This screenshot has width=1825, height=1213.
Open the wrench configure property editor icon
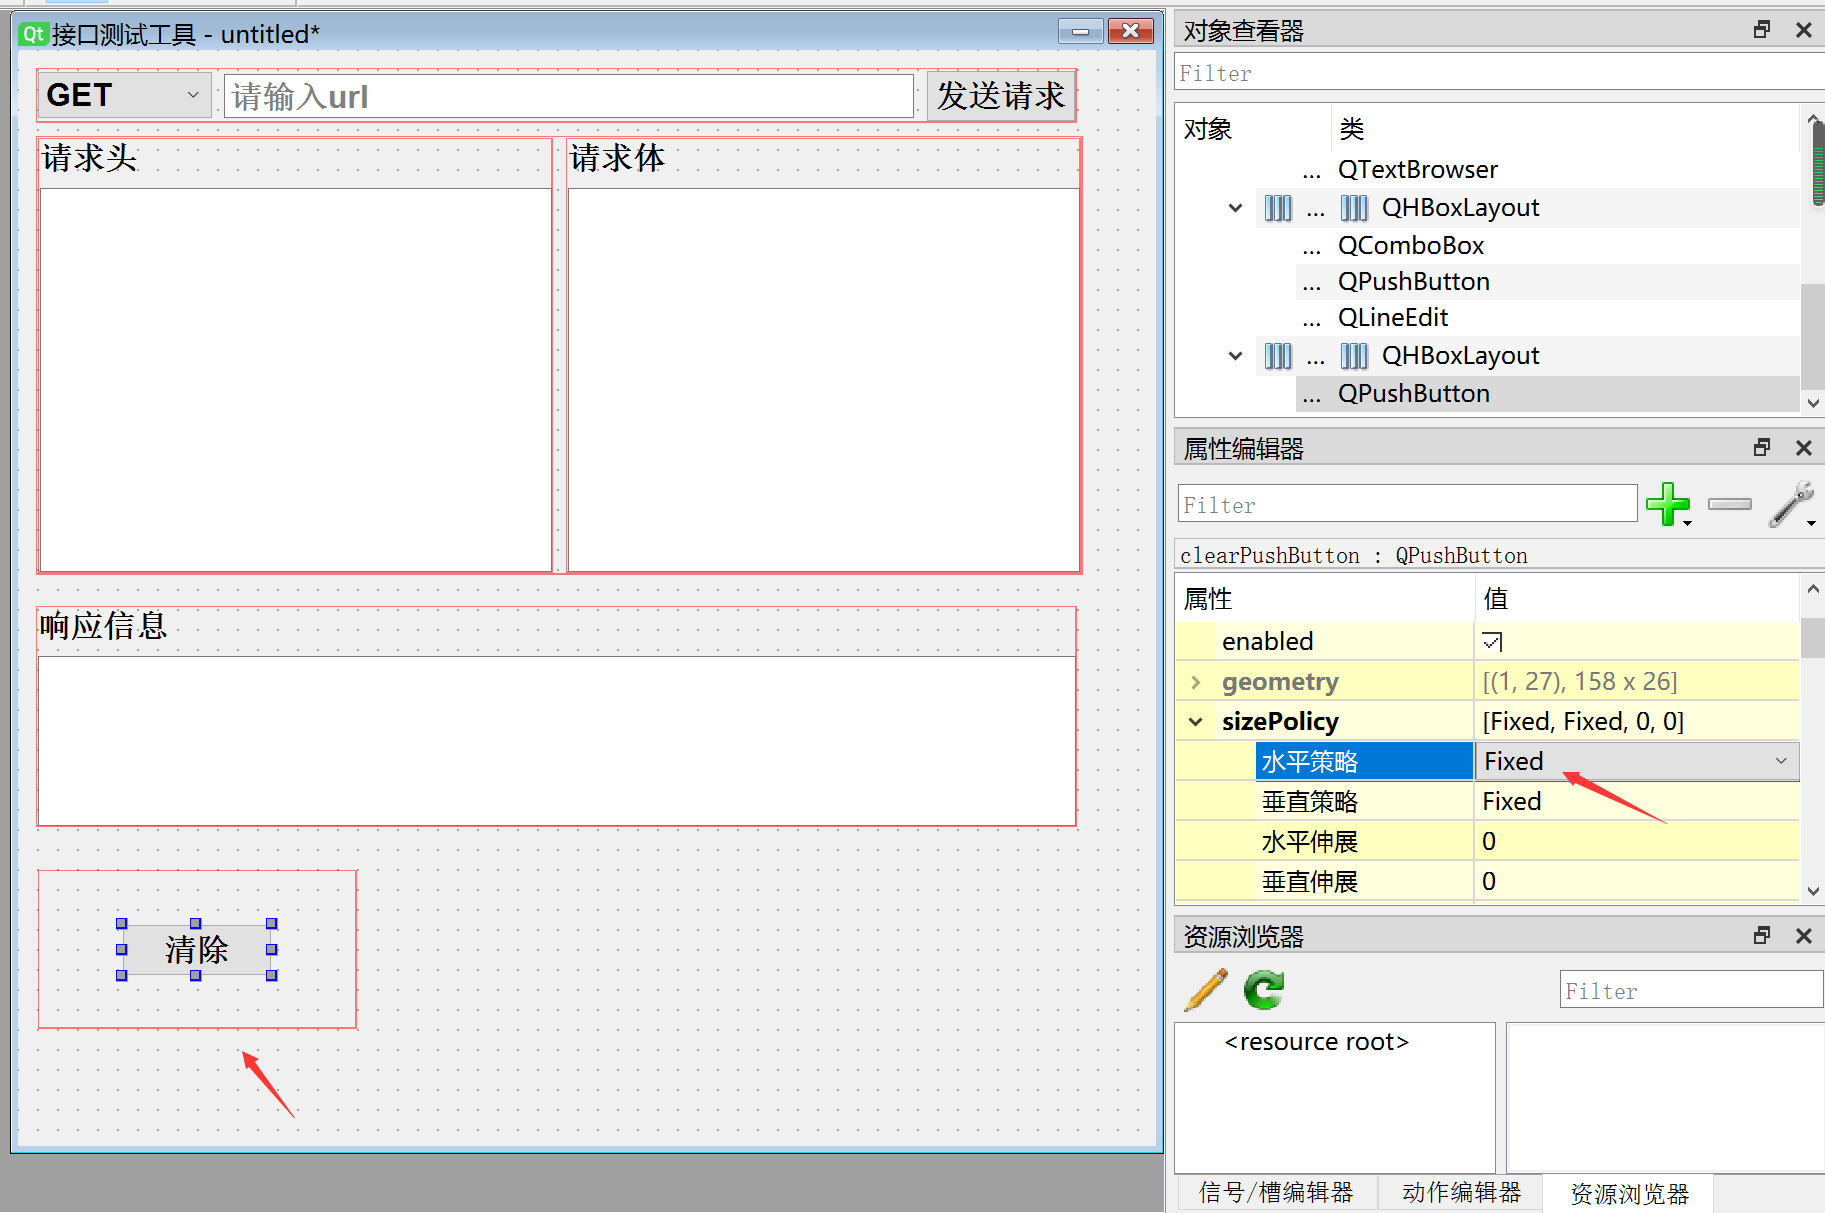1792,504
